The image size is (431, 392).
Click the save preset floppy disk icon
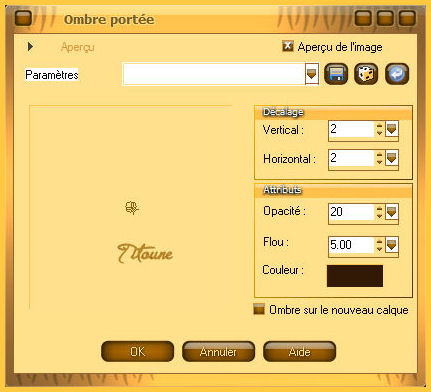pyautogui.click(x=336, y=74)
